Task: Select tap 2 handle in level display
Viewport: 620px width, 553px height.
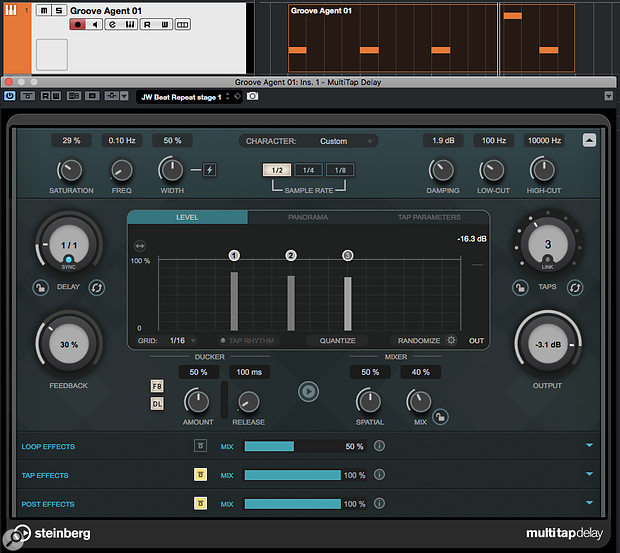Action: [291, 255]
